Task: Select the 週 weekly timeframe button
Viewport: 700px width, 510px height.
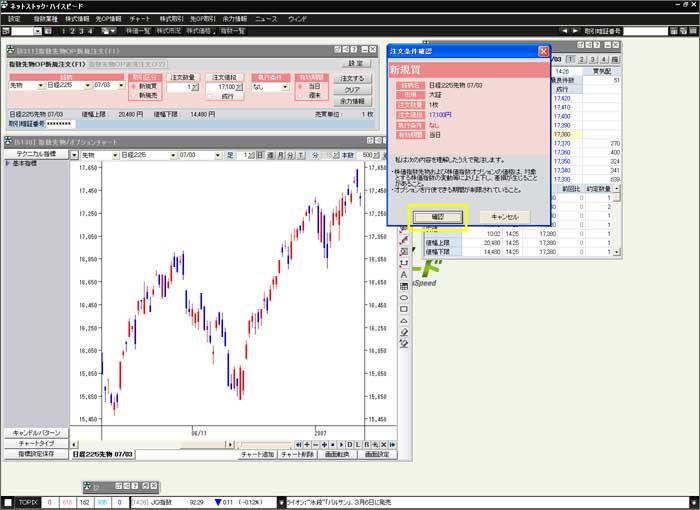Action: coord(271,155)
